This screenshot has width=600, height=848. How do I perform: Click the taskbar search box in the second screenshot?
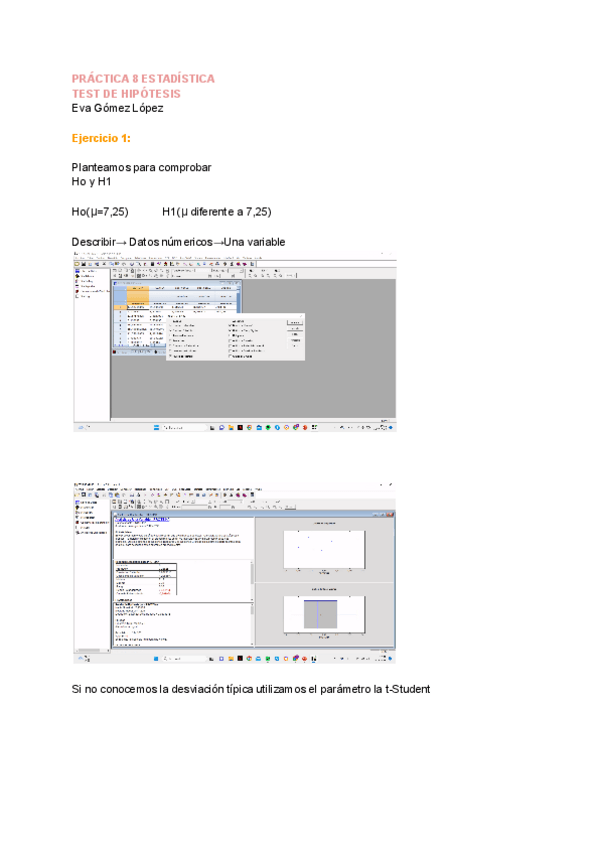tap(184, 659)
